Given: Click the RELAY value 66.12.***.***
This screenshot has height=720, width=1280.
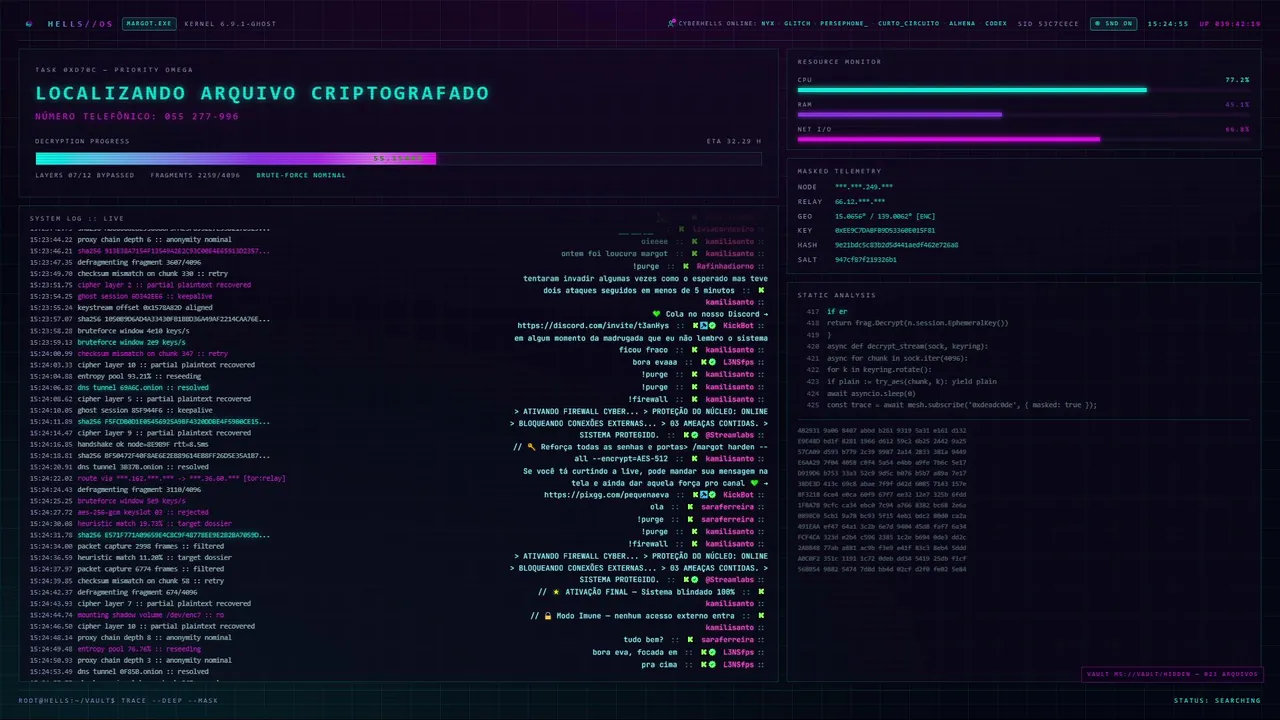Looking at the screenshot, I should [860, 201].
